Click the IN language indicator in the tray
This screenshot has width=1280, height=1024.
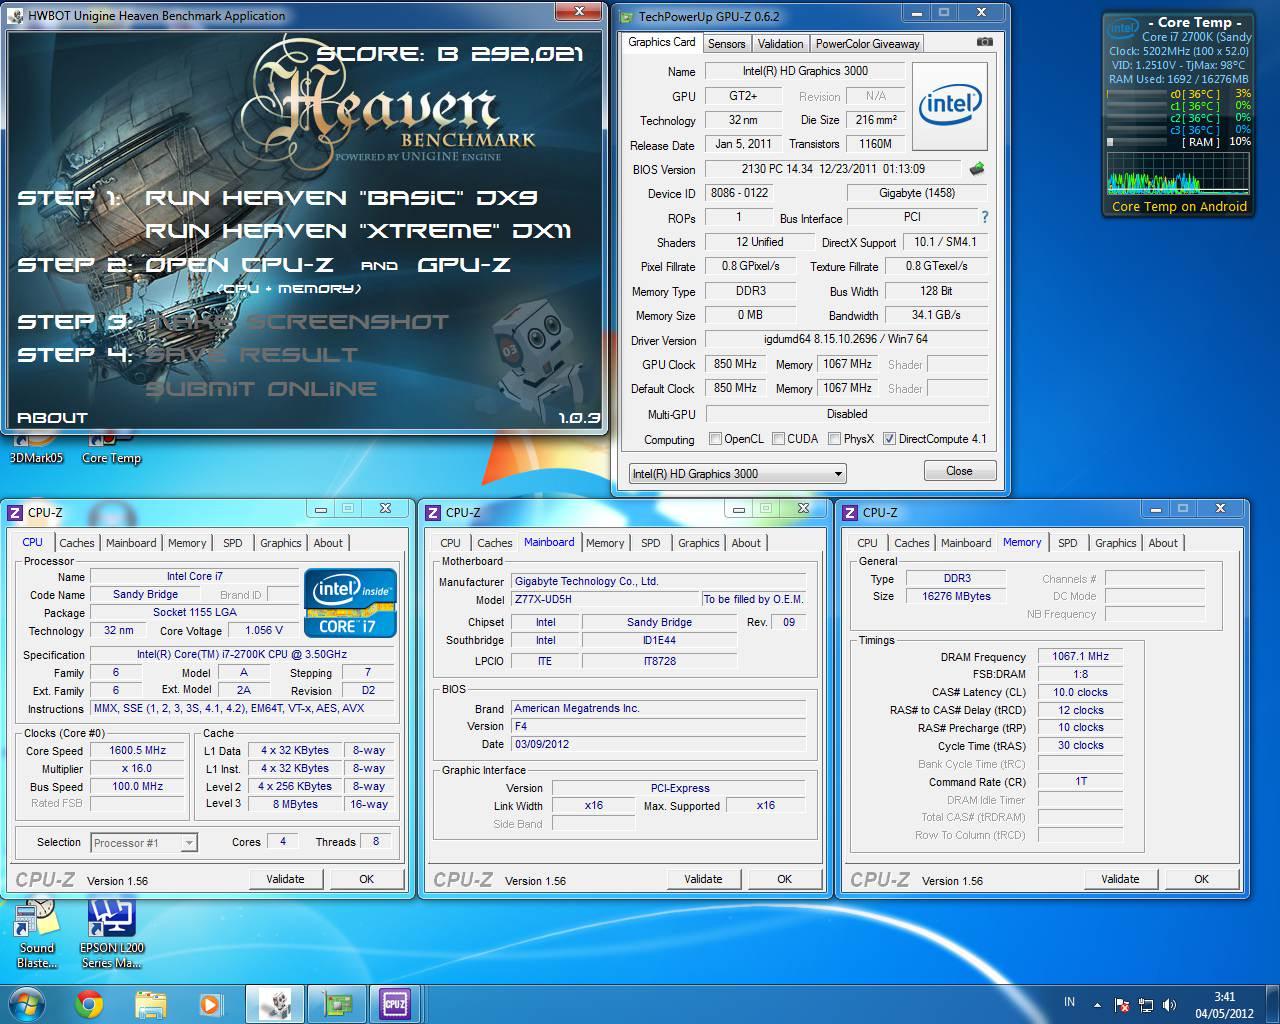pyautogui.click(x=1069, y=1002)
